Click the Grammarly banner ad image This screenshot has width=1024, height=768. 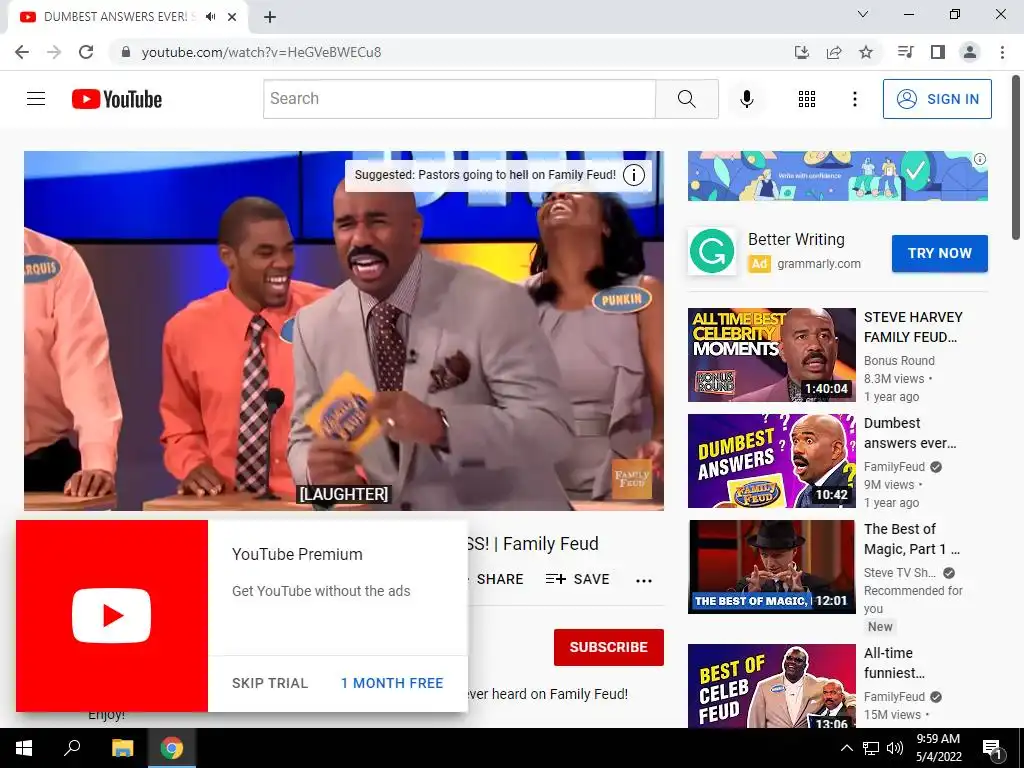pyautogui.click(x=837, y=176)
